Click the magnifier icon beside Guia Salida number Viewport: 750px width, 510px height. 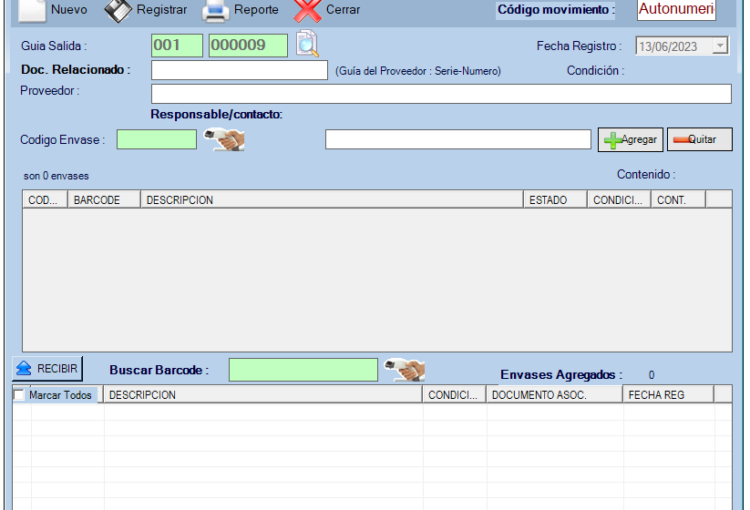coord(308,45)
